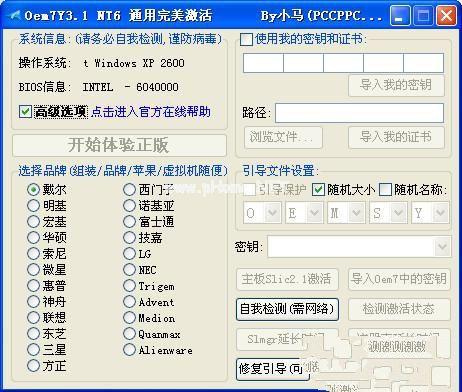Select the 西门子 brand radio button

pos(129,190)
